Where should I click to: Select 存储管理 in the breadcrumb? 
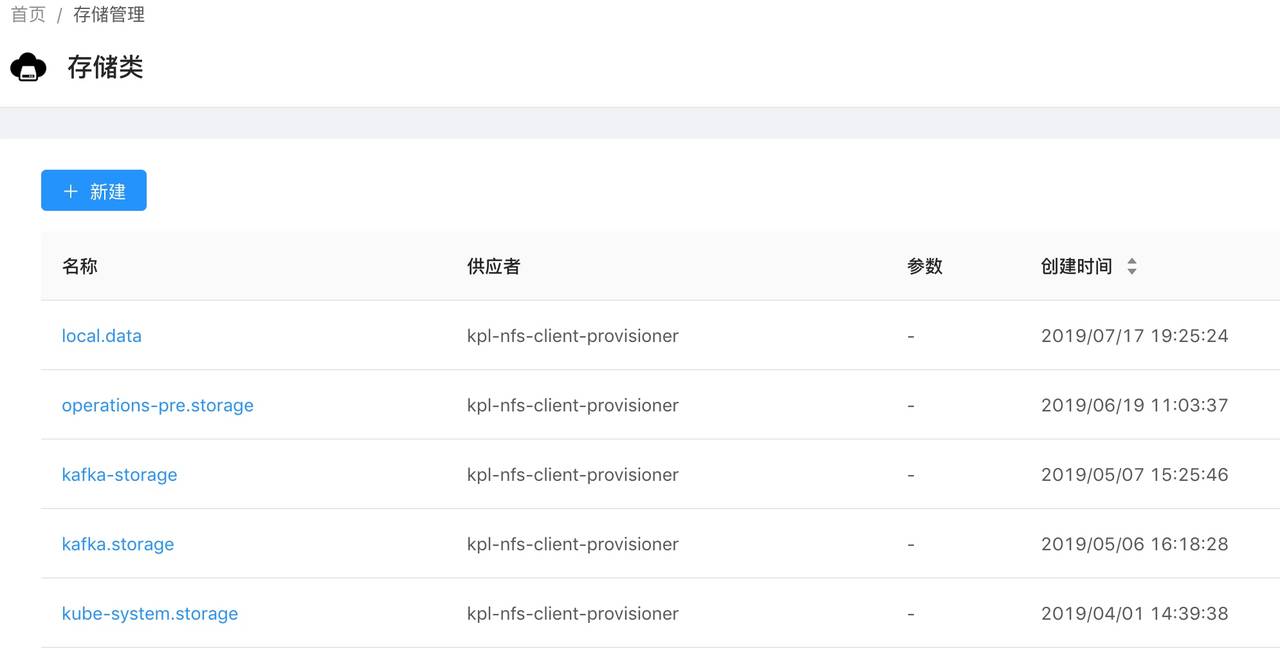[109, 15]
